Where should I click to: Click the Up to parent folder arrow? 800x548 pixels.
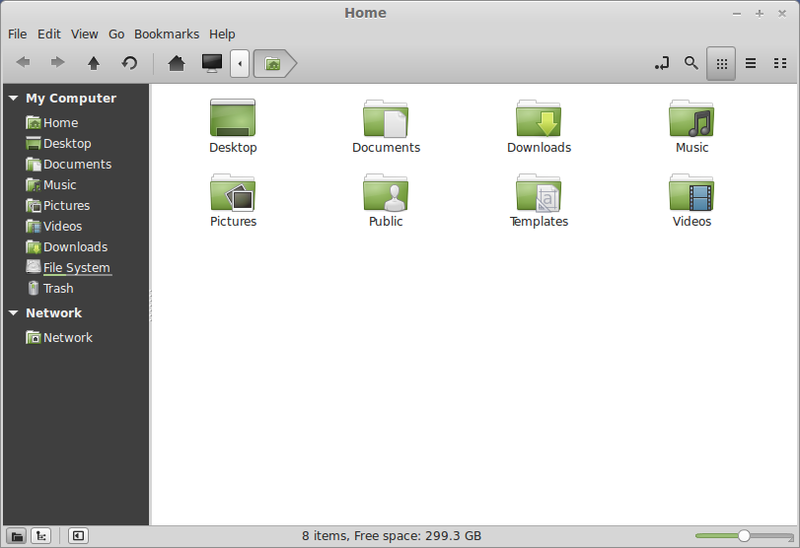(x=94, y=63)
